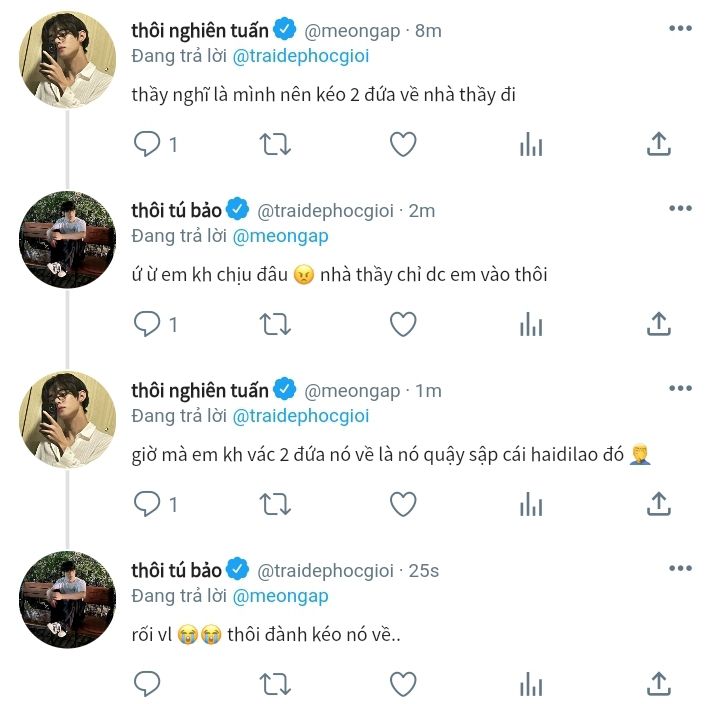Share the 25s tweet by thôi tú bảo
The height and width of the screenshot is (704, 720).
tap(658, 684)
